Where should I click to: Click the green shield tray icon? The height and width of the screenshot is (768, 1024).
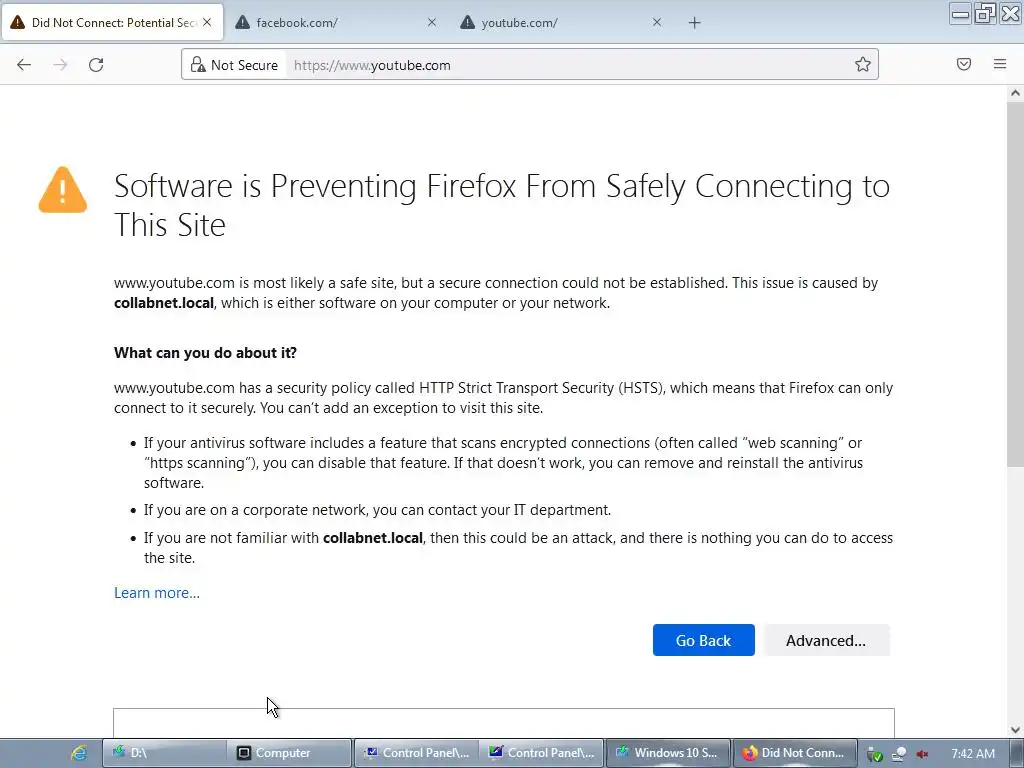point(875,754)
